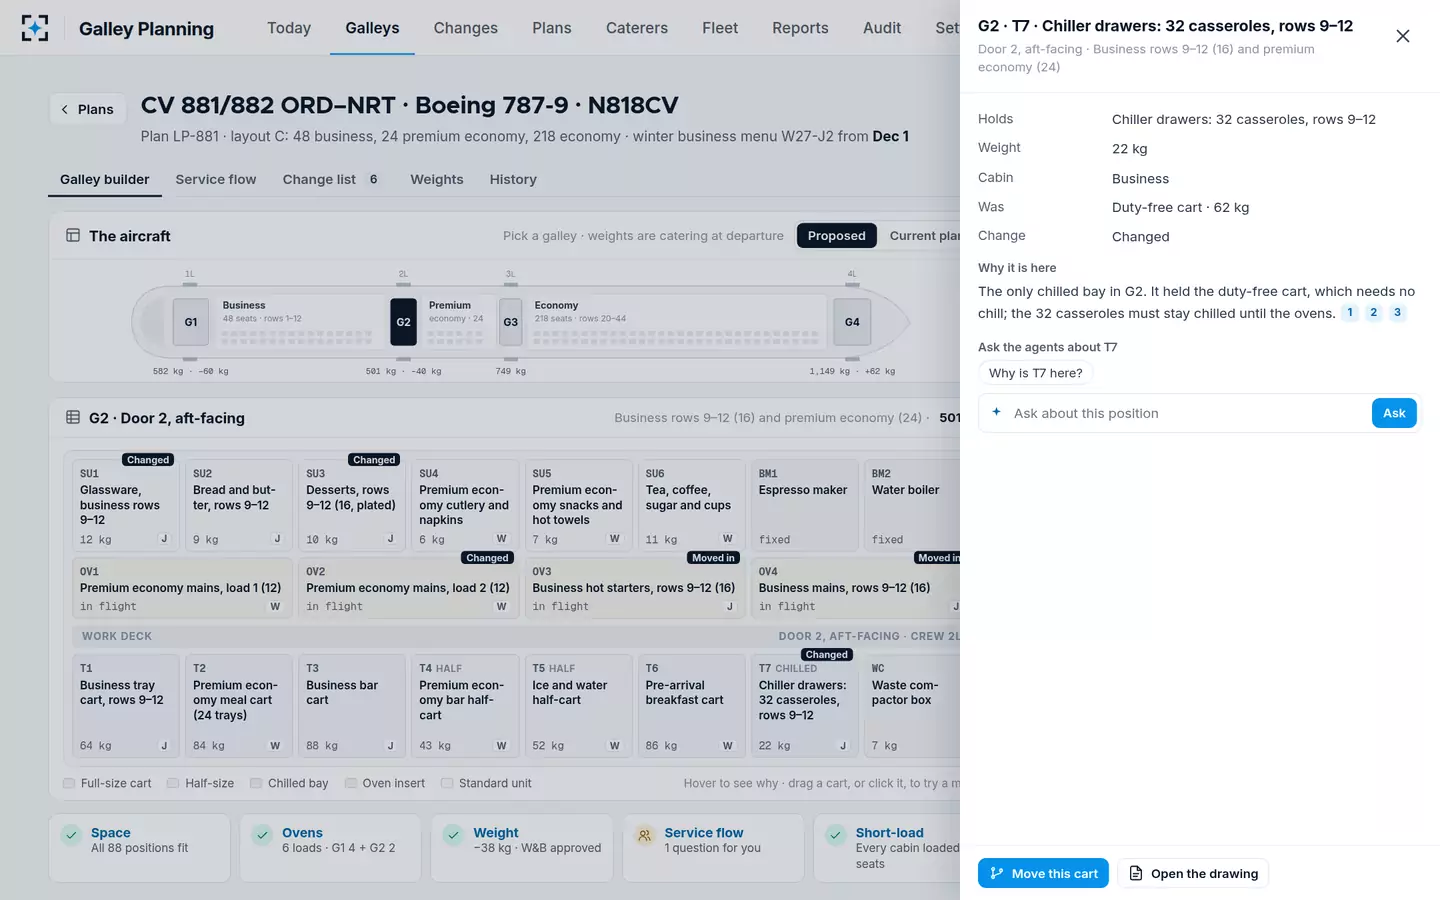Click Open the drawing button

pyautogui.click(x=1193, y=873)
